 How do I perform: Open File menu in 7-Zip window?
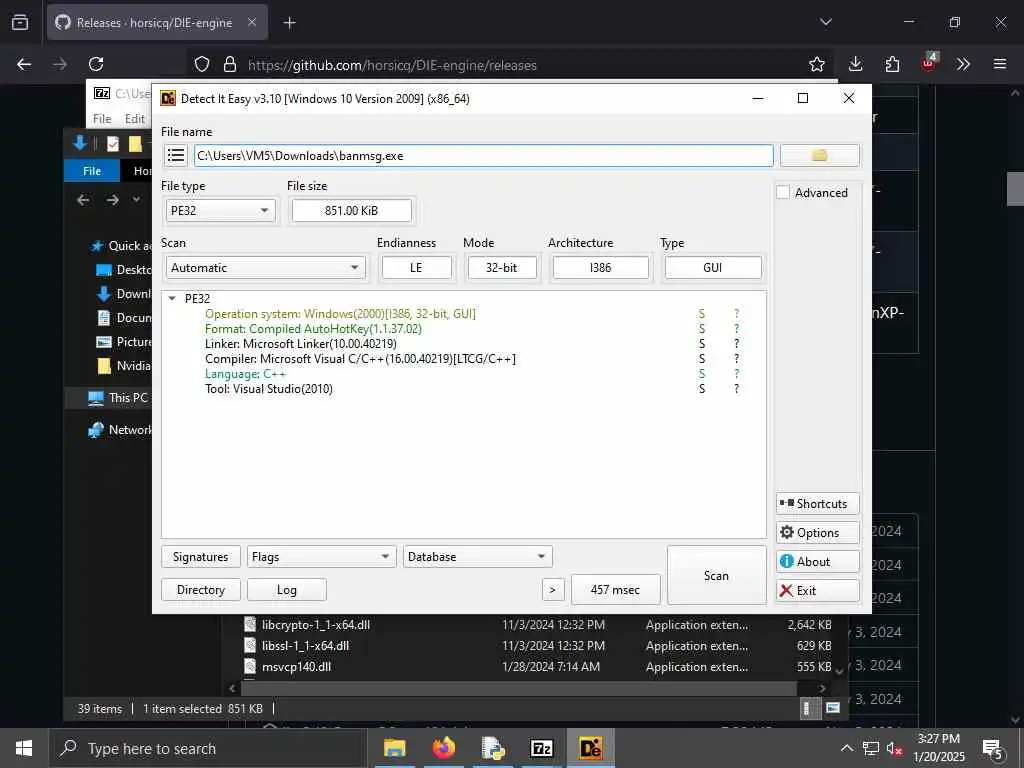click(102, 118)
